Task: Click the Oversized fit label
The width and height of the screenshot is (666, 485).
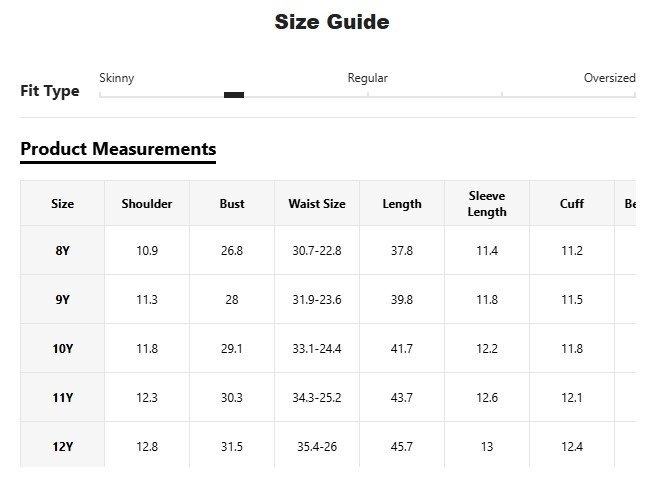Action: (609, 78)
